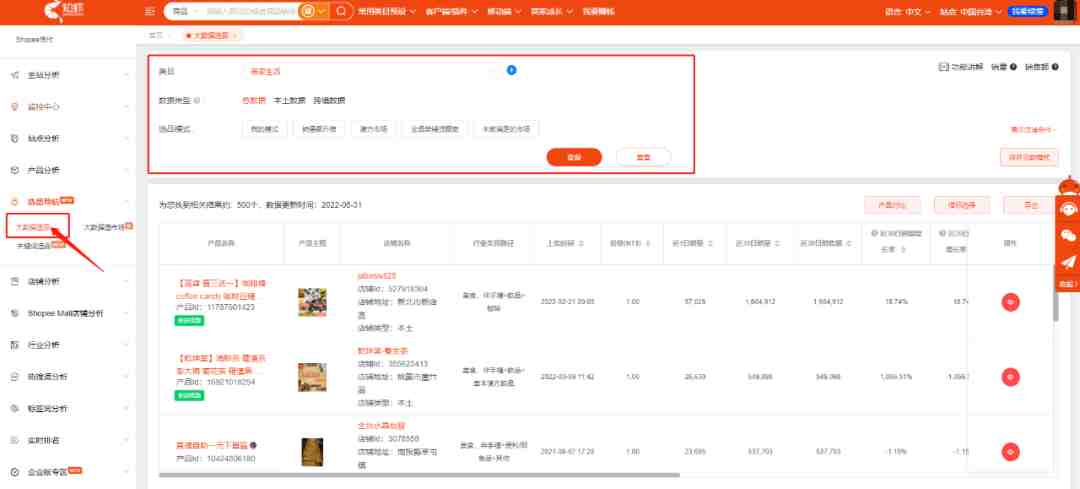The height and width of the screenshot is (489, 1080).
Task: Open the 语言: 中文 language dropdown
Action: (x=907, y=12)
